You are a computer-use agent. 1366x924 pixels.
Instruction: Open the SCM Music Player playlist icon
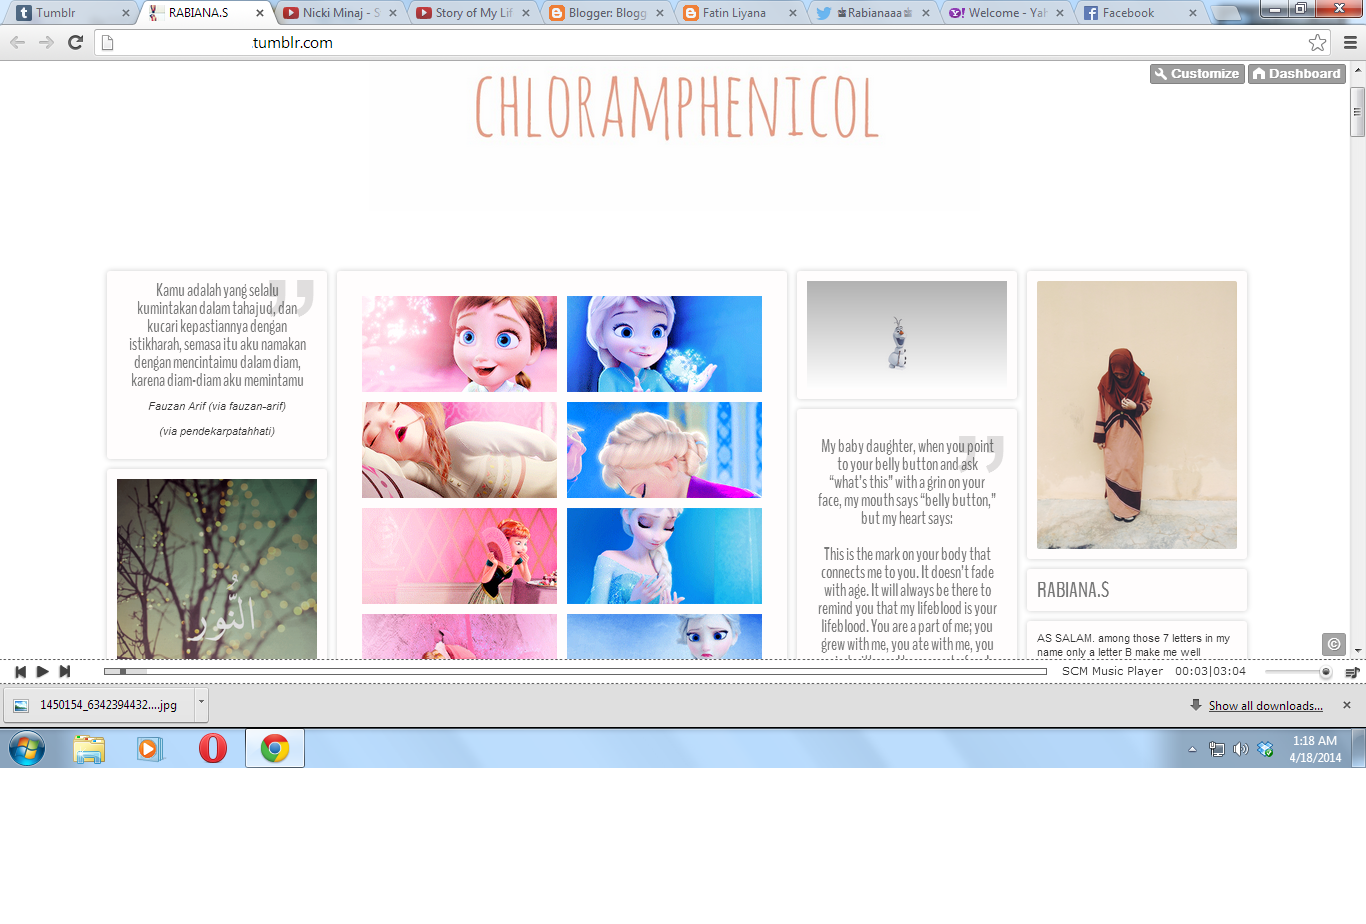1352,672
